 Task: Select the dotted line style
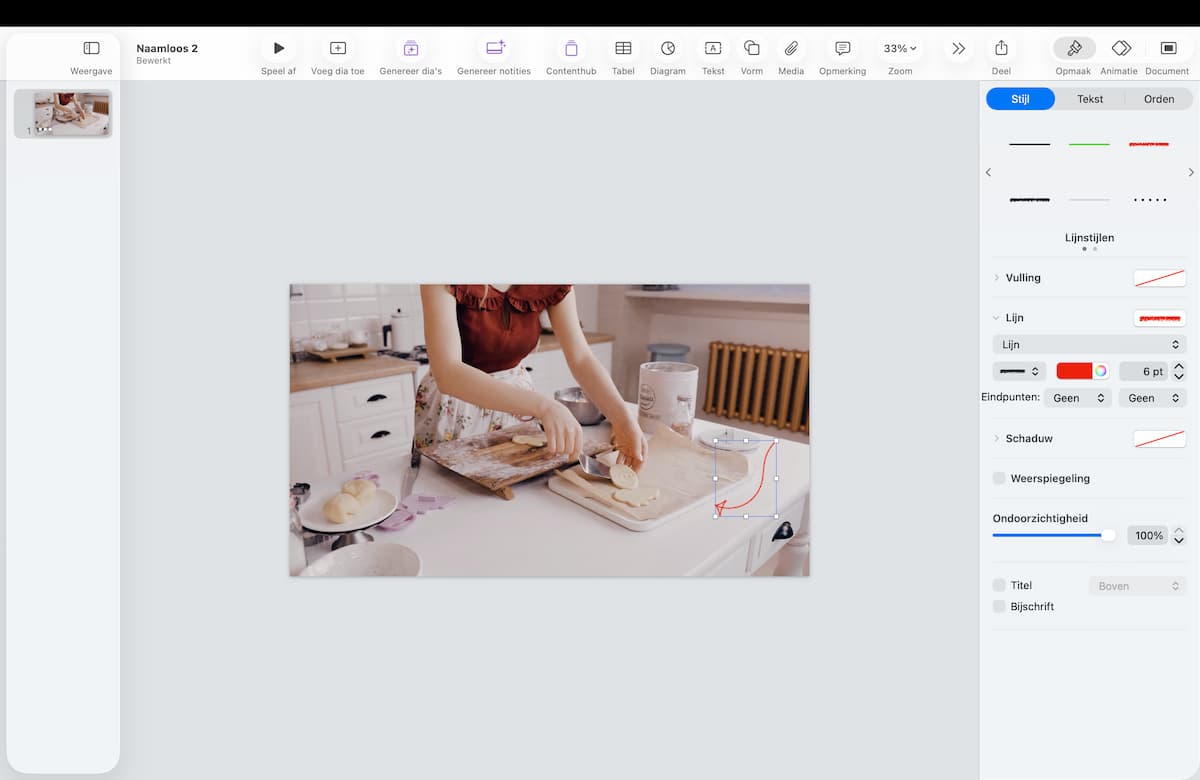click(x=1149, y=200)
